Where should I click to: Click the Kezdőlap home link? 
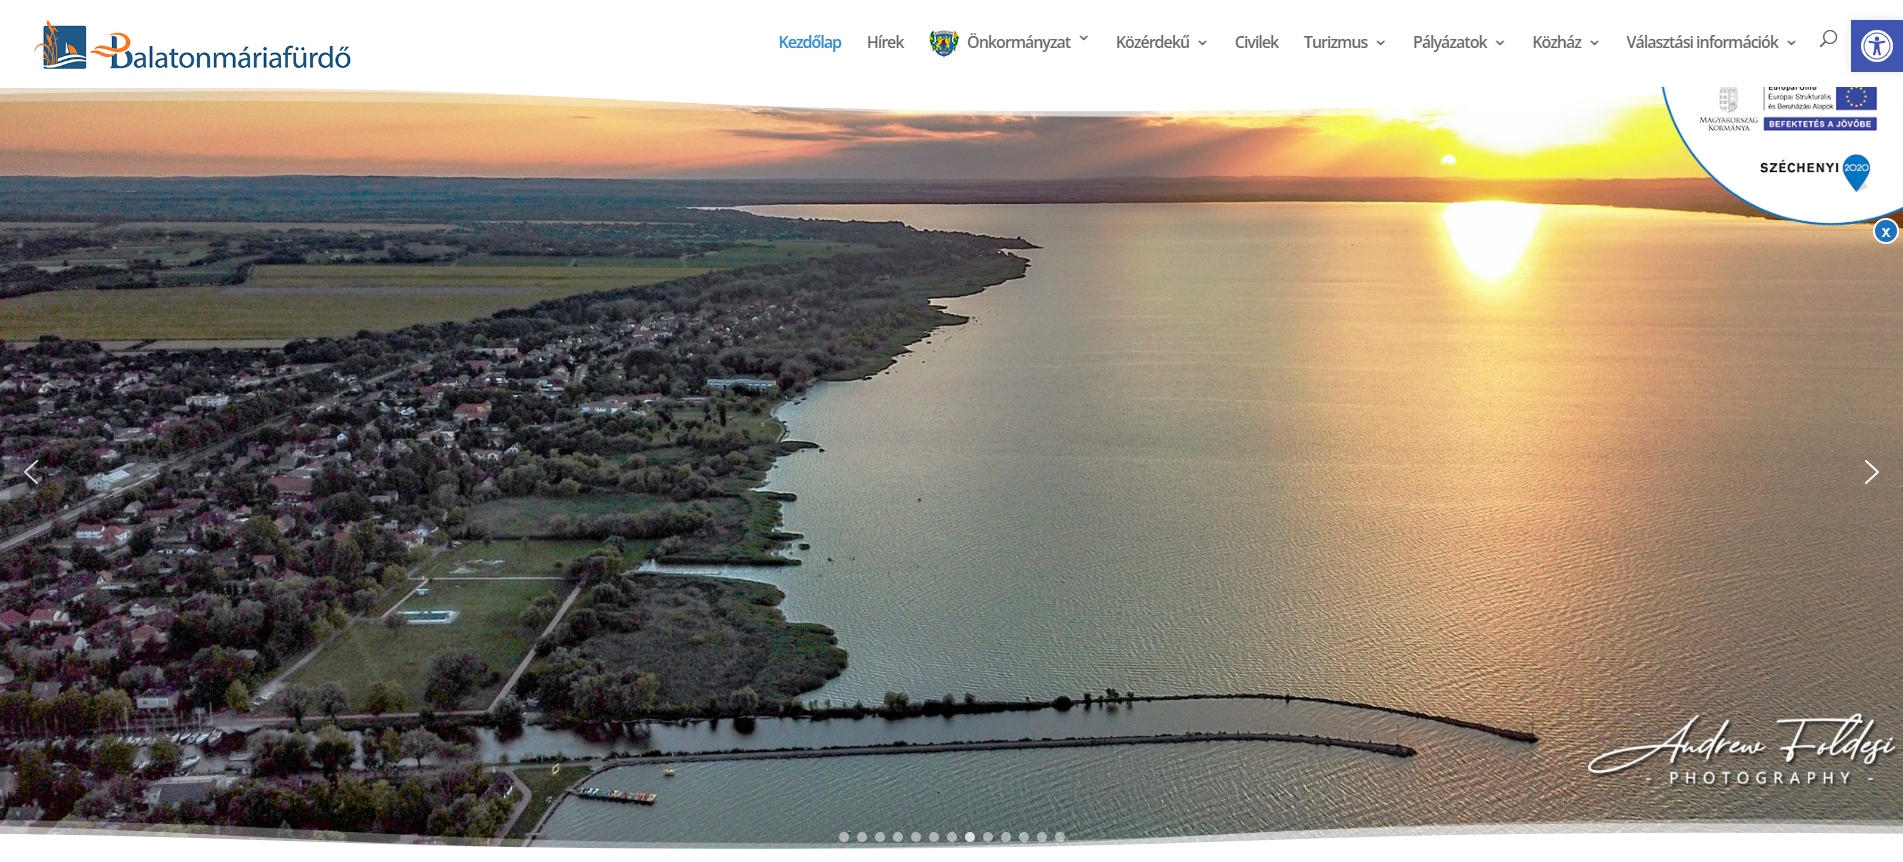click(809, 42)
